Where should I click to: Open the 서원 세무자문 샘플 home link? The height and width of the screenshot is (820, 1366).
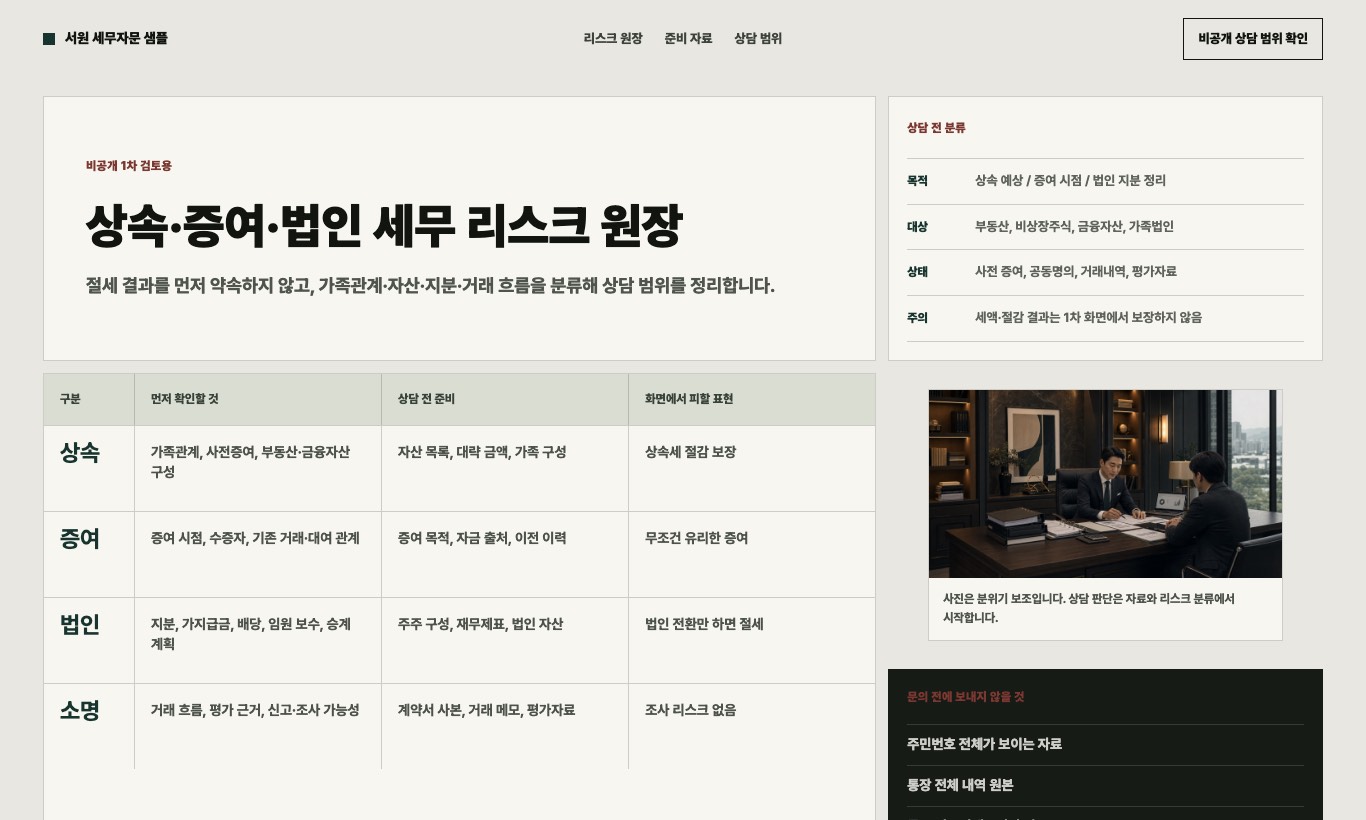click(105, 39)
